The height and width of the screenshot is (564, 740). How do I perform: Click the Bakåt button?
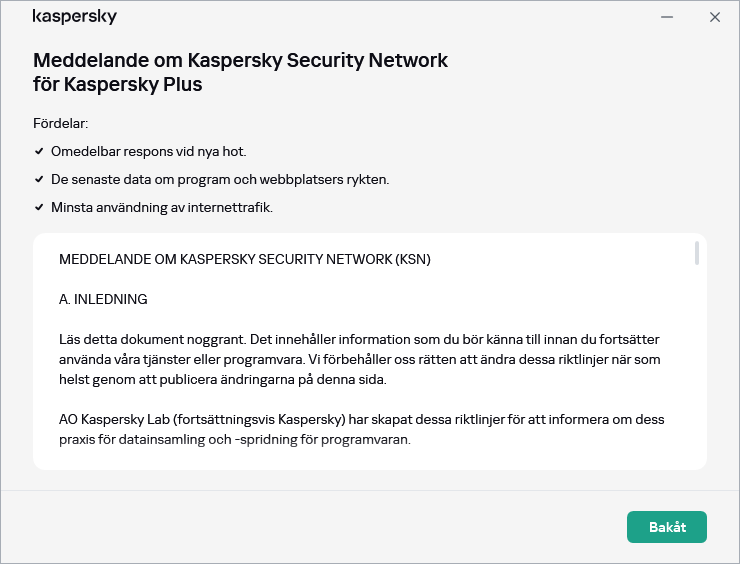click(x=666, y=527)
